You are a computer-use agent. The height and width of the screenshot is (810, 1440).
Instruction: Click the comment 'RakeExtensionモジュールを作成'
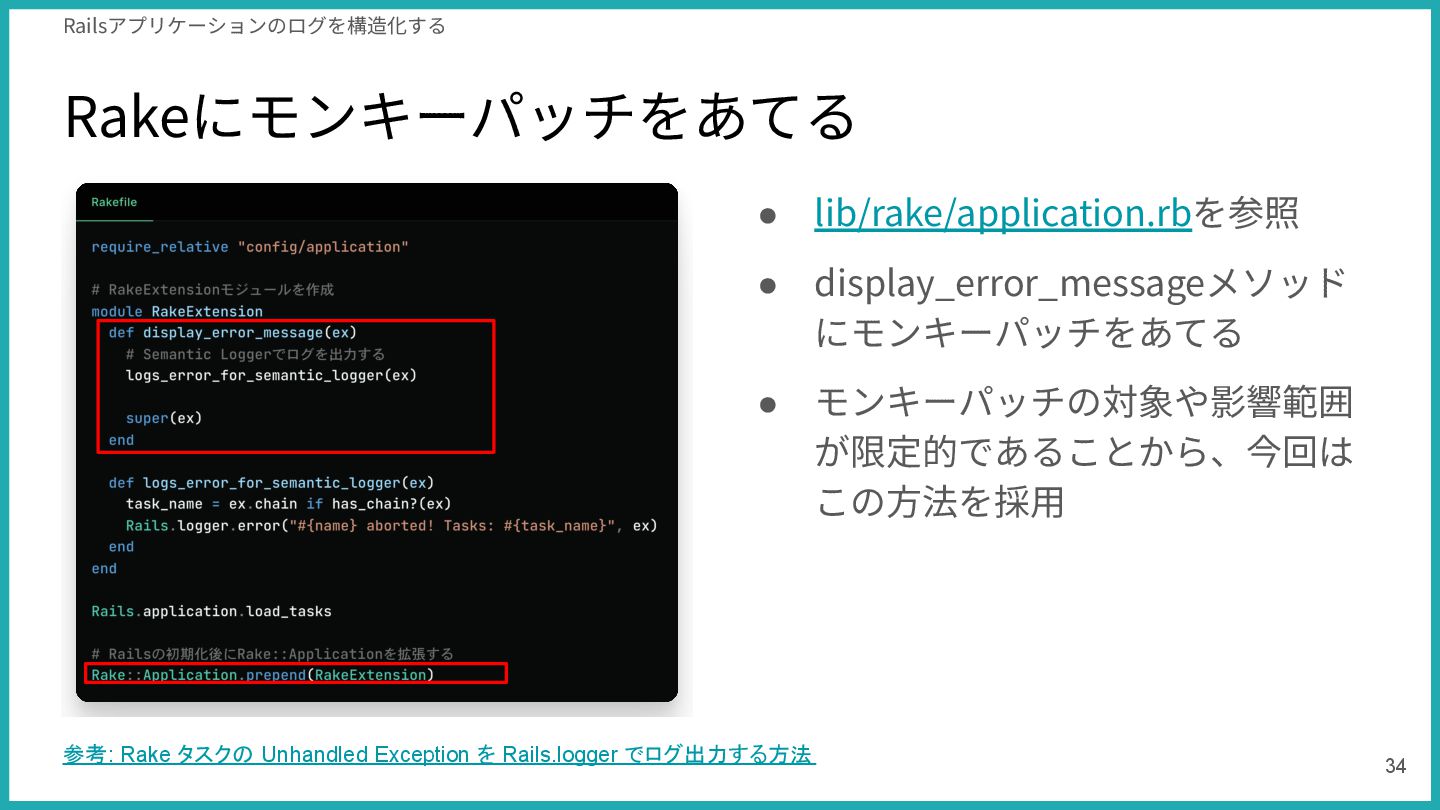click(213, 290)
